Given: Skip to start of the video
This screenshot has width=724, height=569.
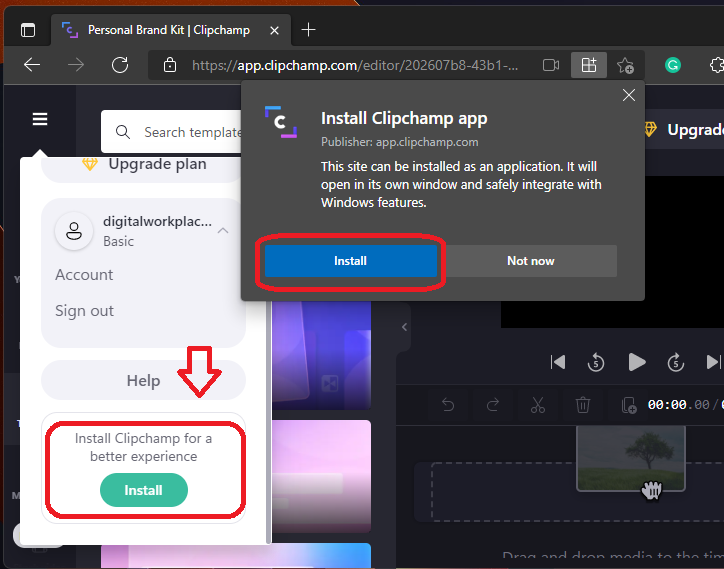Looking at the screenshot, I should point(558,362).
